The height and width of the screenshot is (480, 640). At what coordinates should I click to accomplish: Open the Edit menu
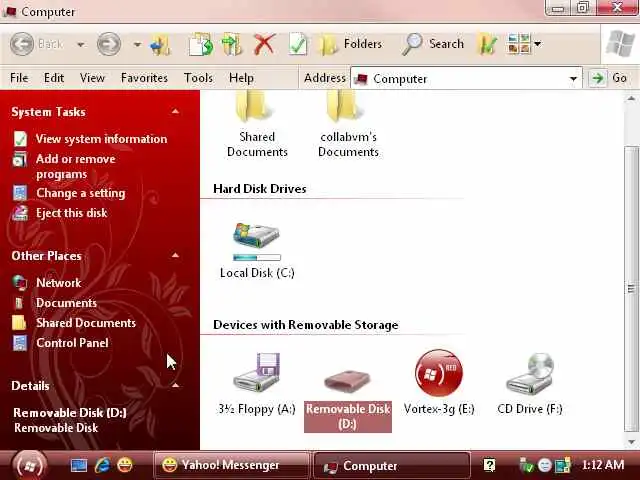point(54,78)
